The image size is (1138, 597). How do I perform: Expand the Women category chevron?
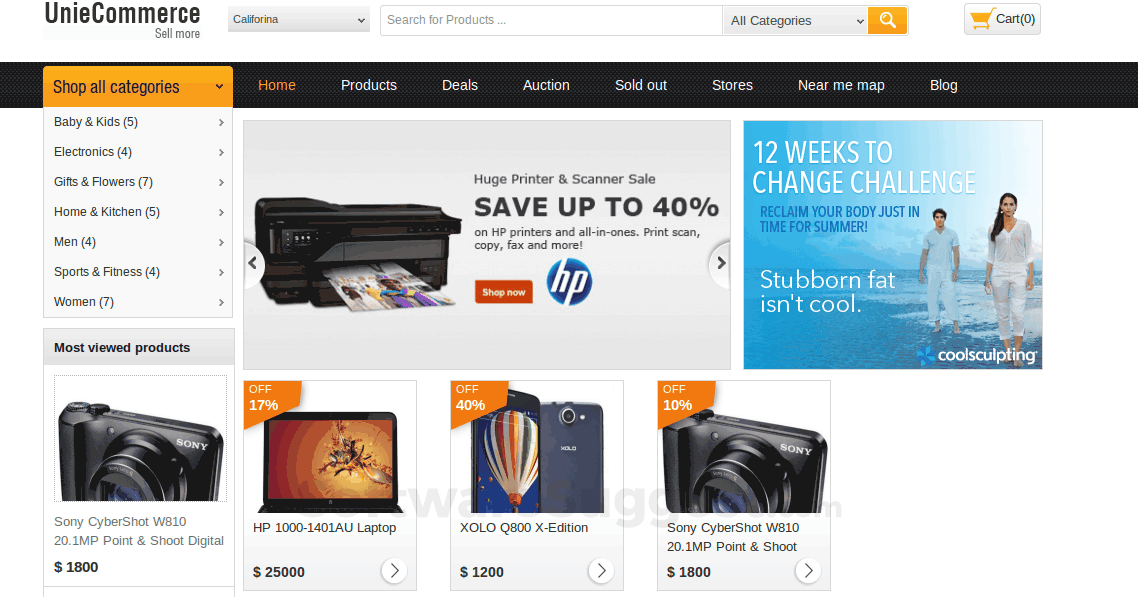[221, 302]
